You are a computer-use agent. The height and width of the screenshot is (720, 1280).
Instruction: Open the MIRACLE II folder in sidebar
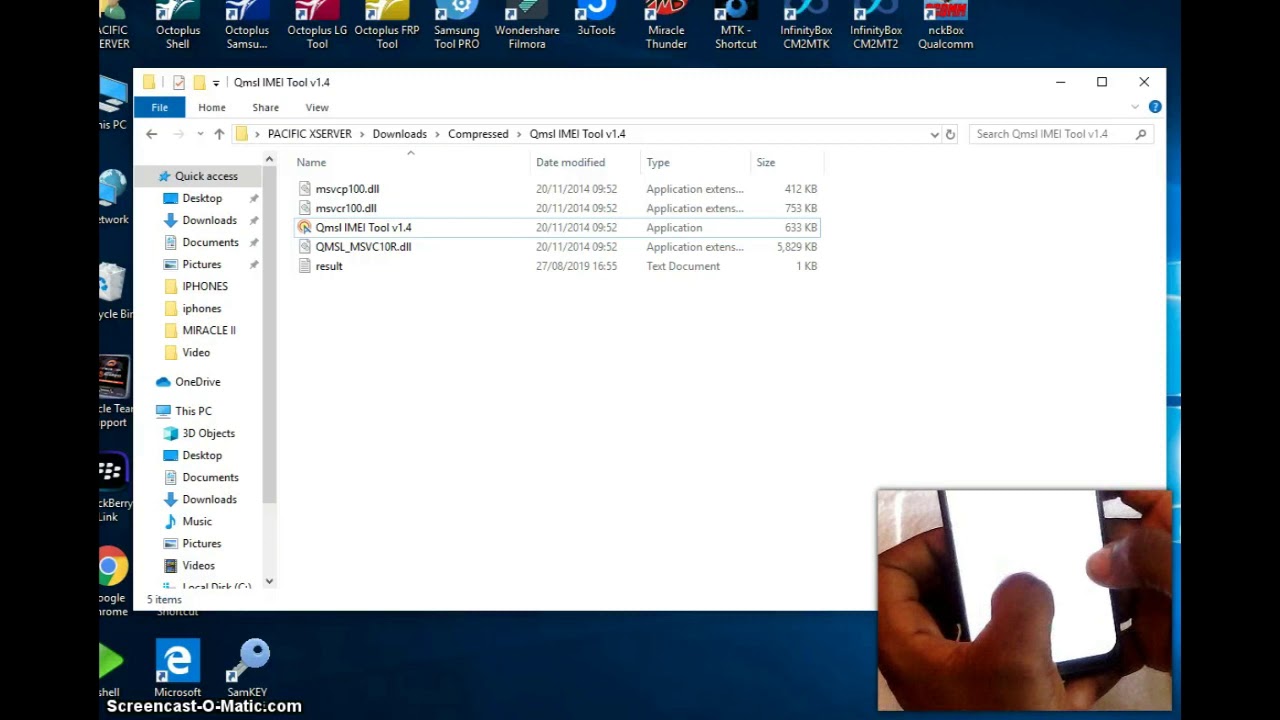coord(209,330)
